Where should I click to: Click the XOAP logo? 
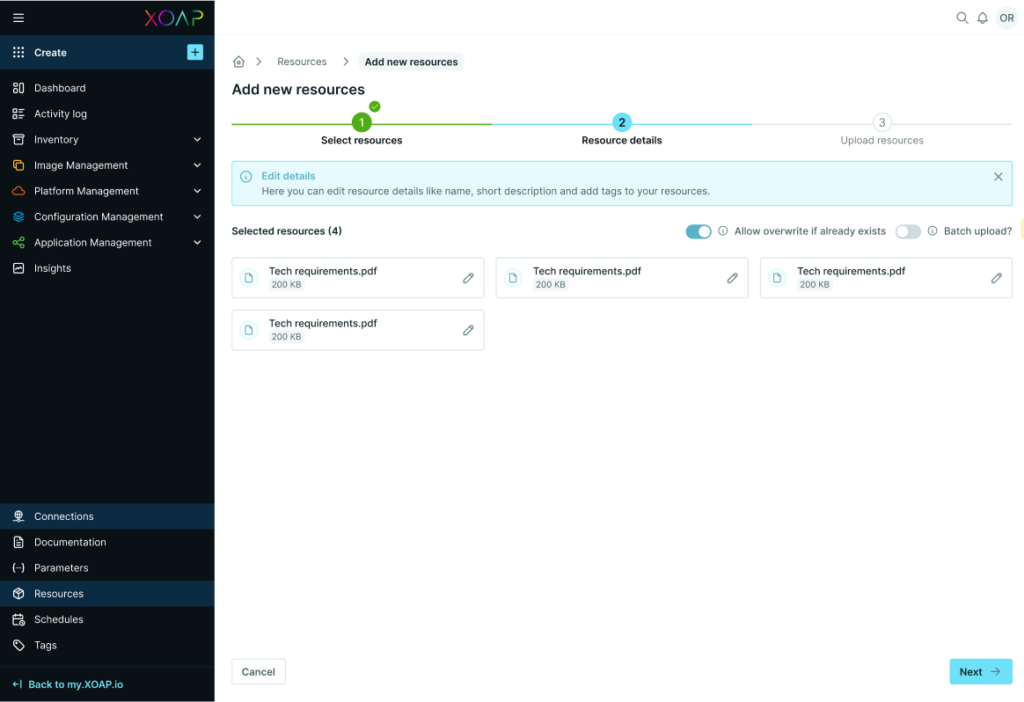(174, 18)
